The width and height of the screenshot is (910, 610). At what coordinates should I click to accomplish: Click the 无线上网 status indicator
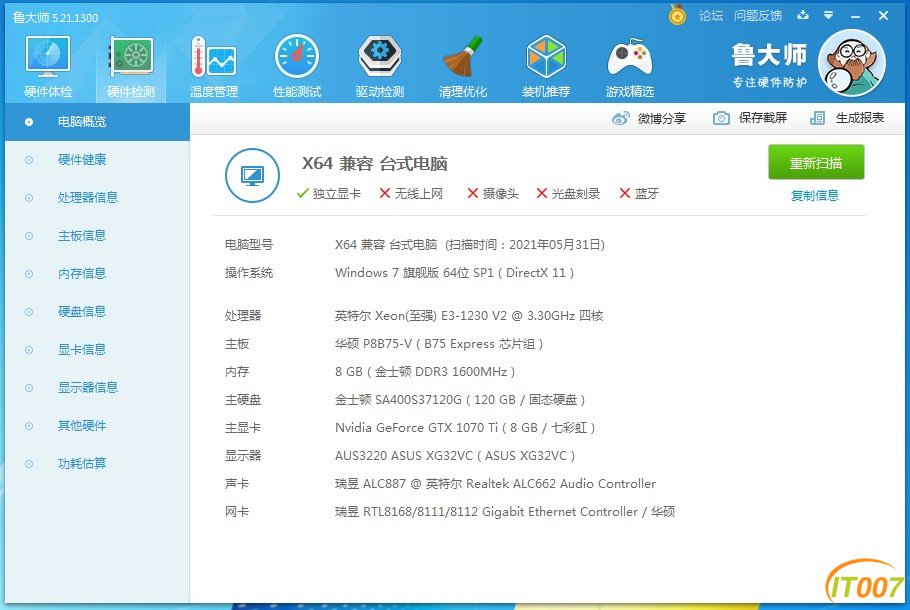point(411,194)
